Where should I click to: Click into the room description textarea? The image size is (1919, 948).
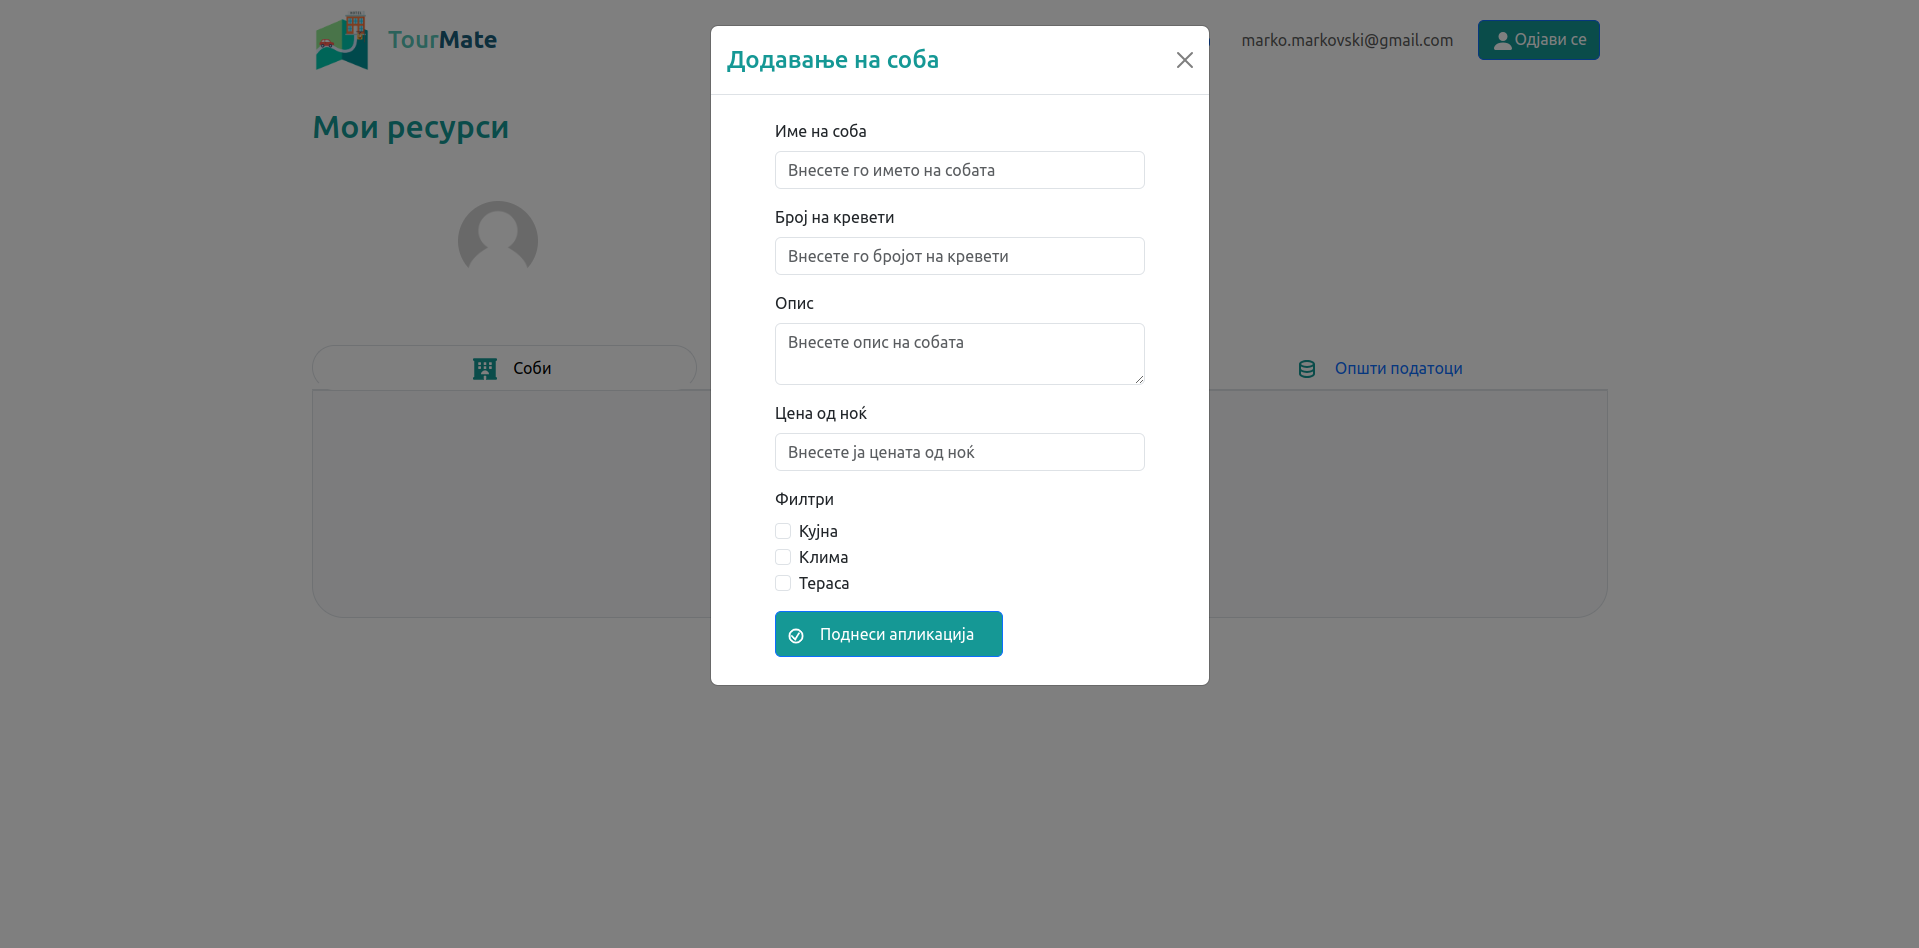959,354
